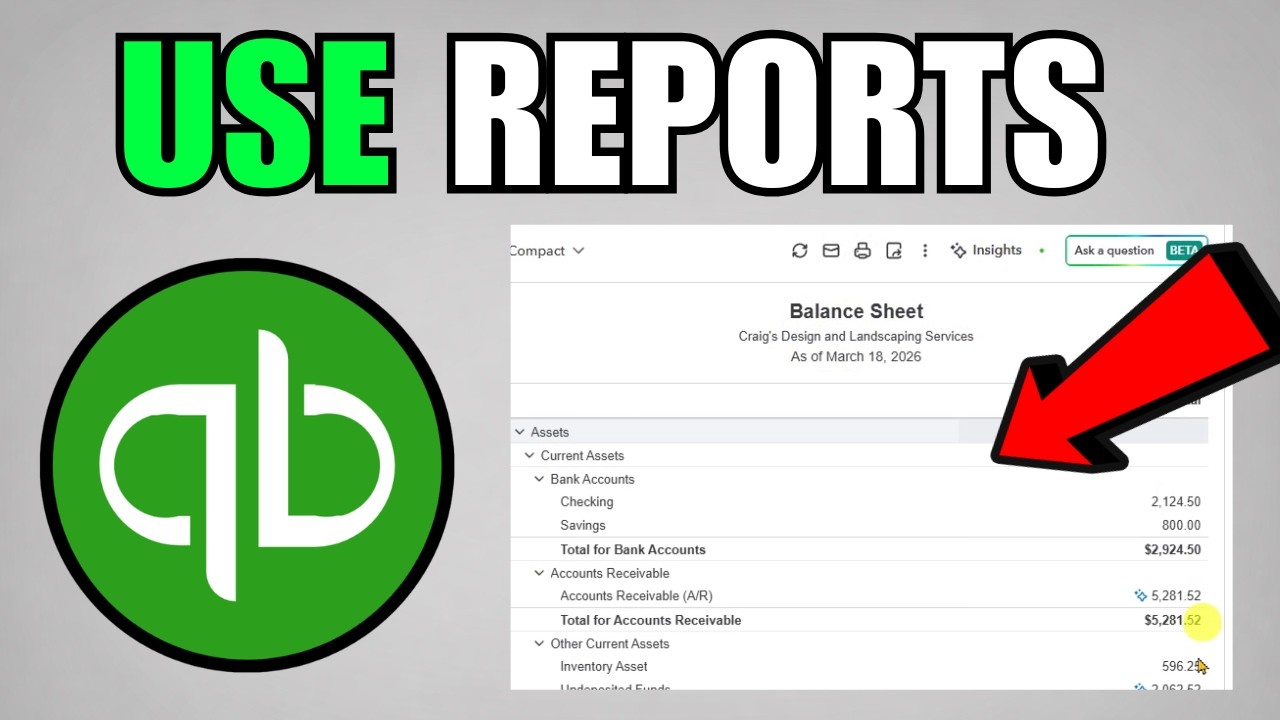The height and width of the screenshot is (720, 1280).
Task: Select Total for Bank Accounts row
Action: click(x=859, y=549)
